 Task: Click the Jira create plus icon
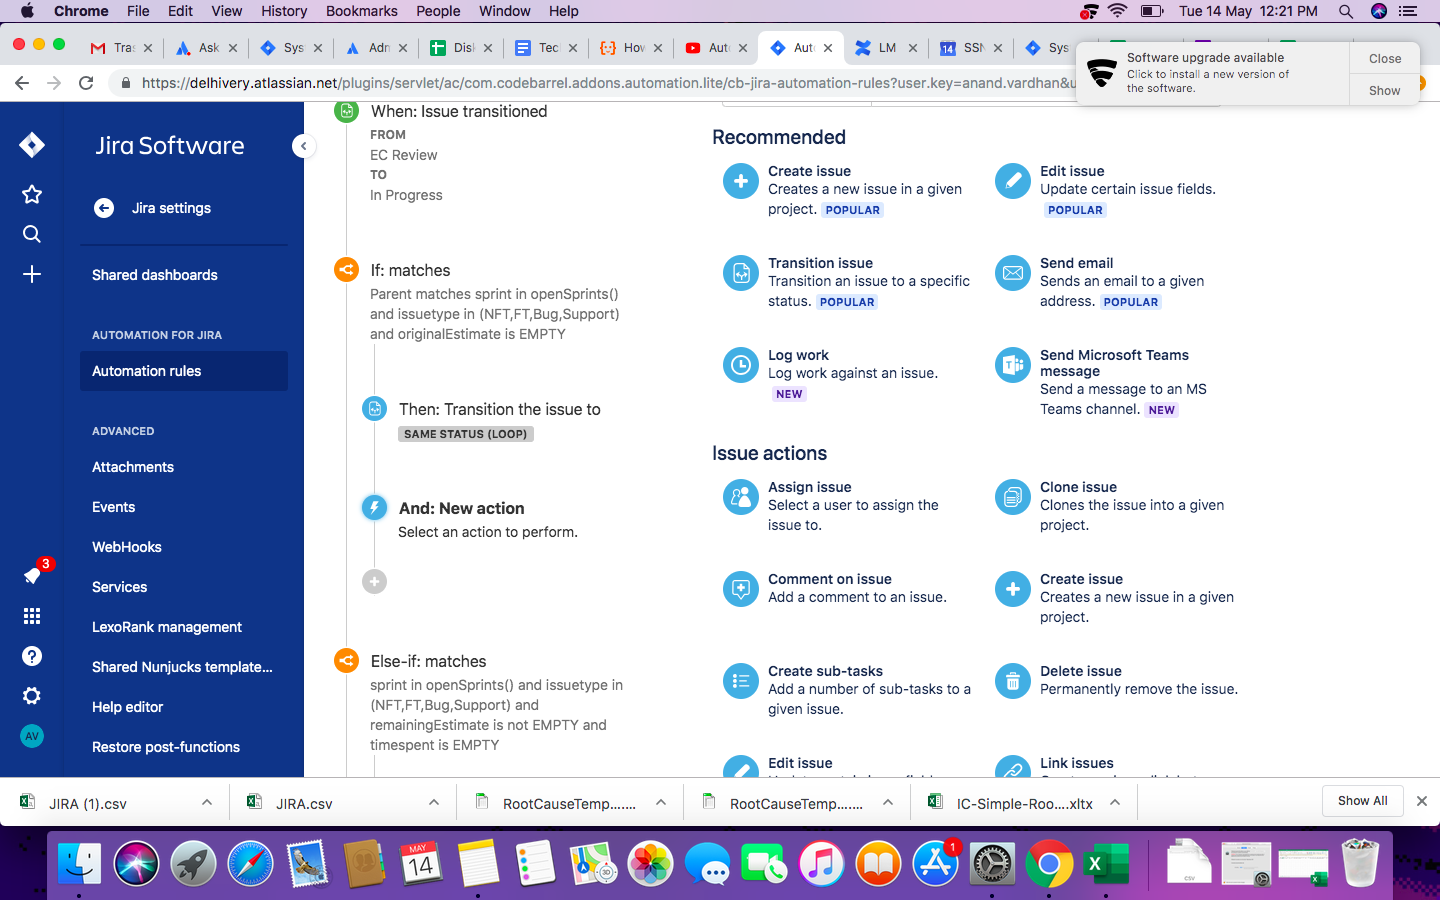click(32, 274)
